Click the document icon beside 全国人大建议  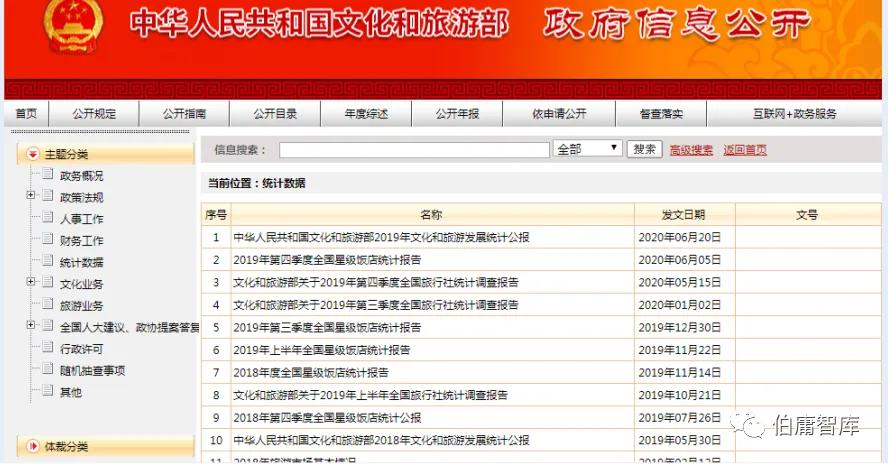coord(48,326)
